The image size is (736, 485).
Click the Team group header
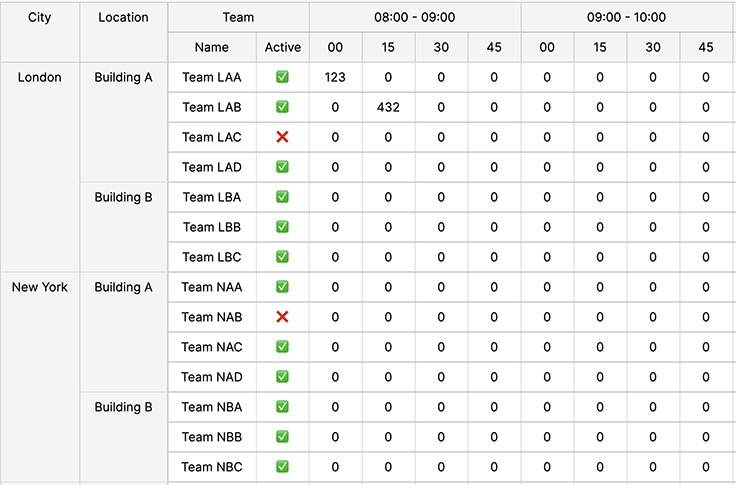point(238,17)
